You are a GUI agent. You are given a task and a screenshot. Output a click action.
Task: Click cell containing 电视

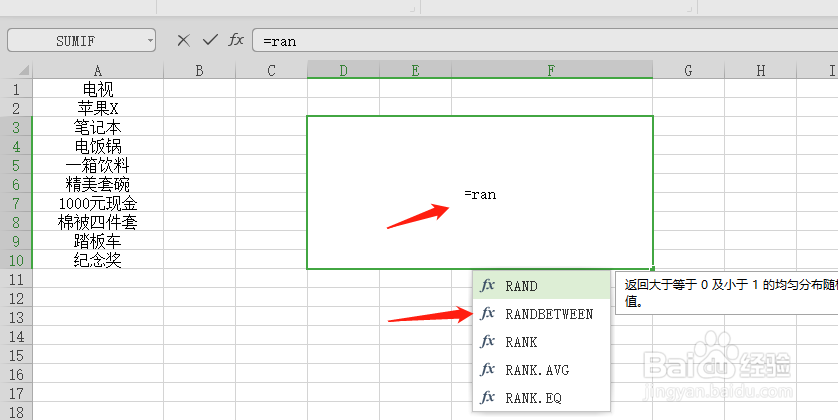point(98,89)
